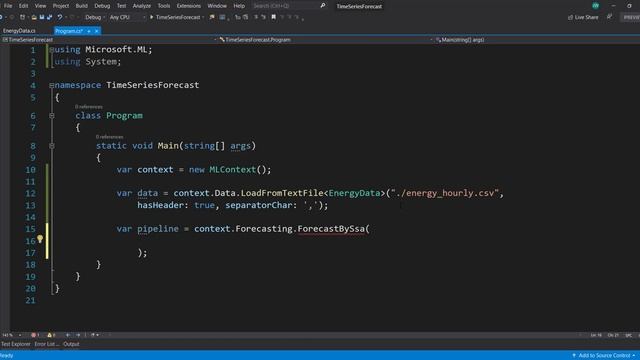Click the Save icon in toolbar

click(42, 17)
